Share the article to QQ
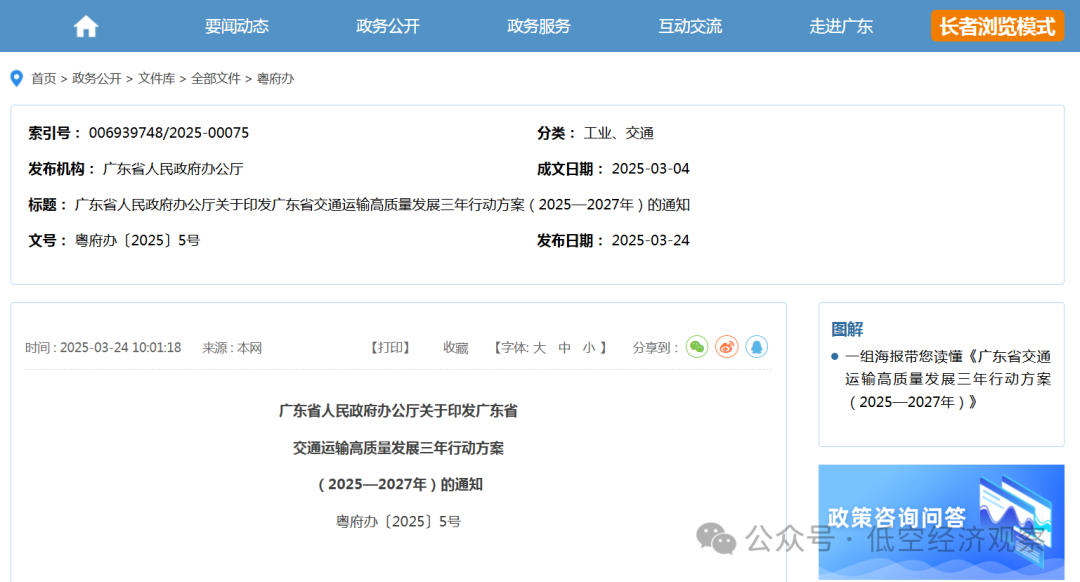The height and width of the screenshot is (582, 1080). coord(757,346)
